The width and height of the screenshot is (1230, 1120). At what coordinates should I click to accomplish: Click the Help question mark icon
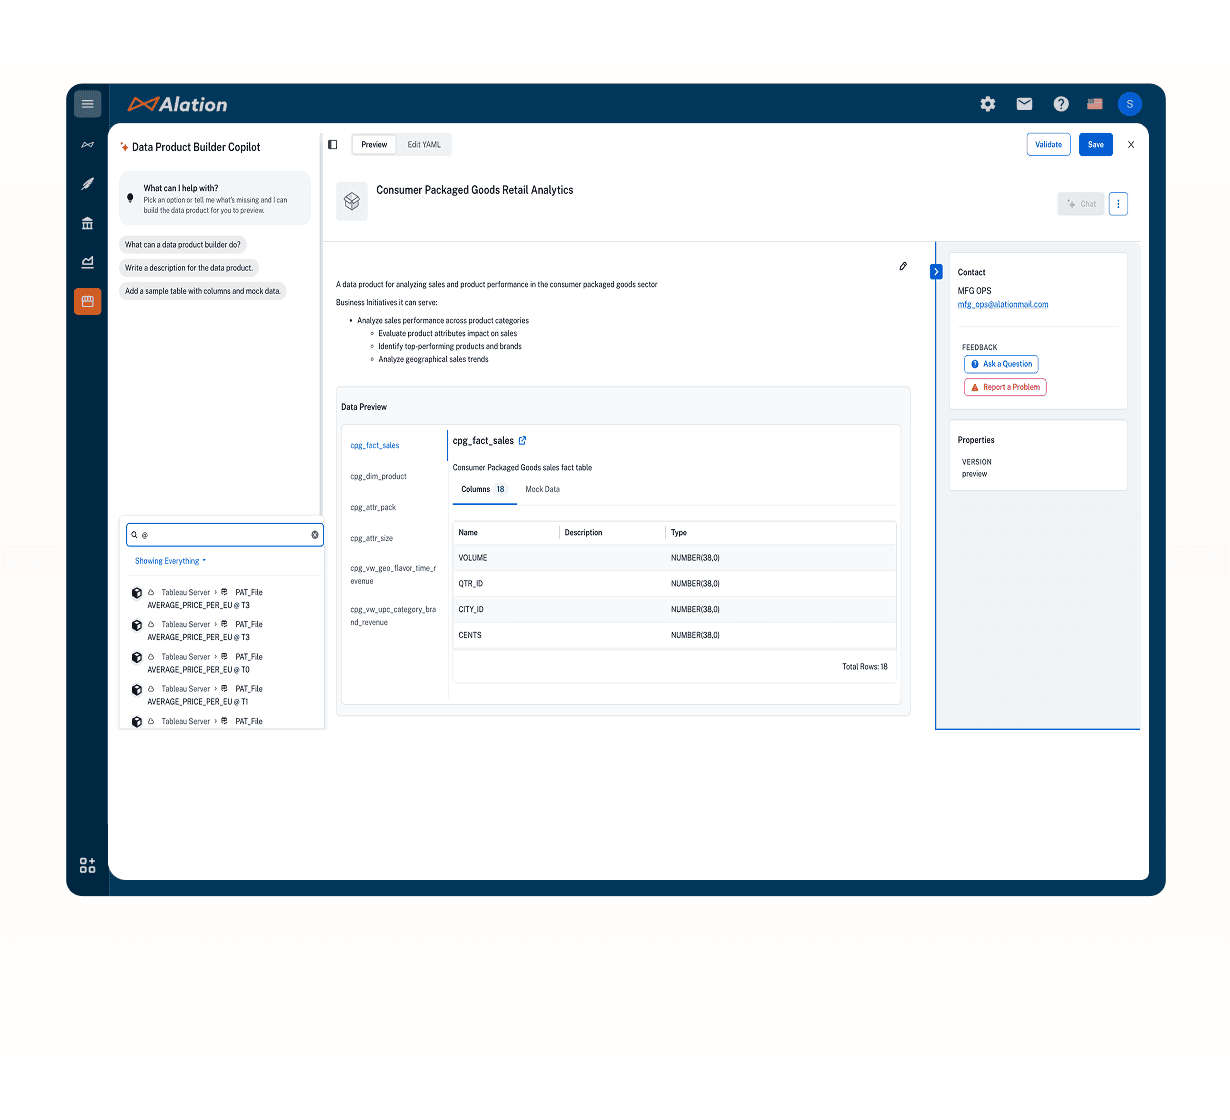pos(1060,103)
